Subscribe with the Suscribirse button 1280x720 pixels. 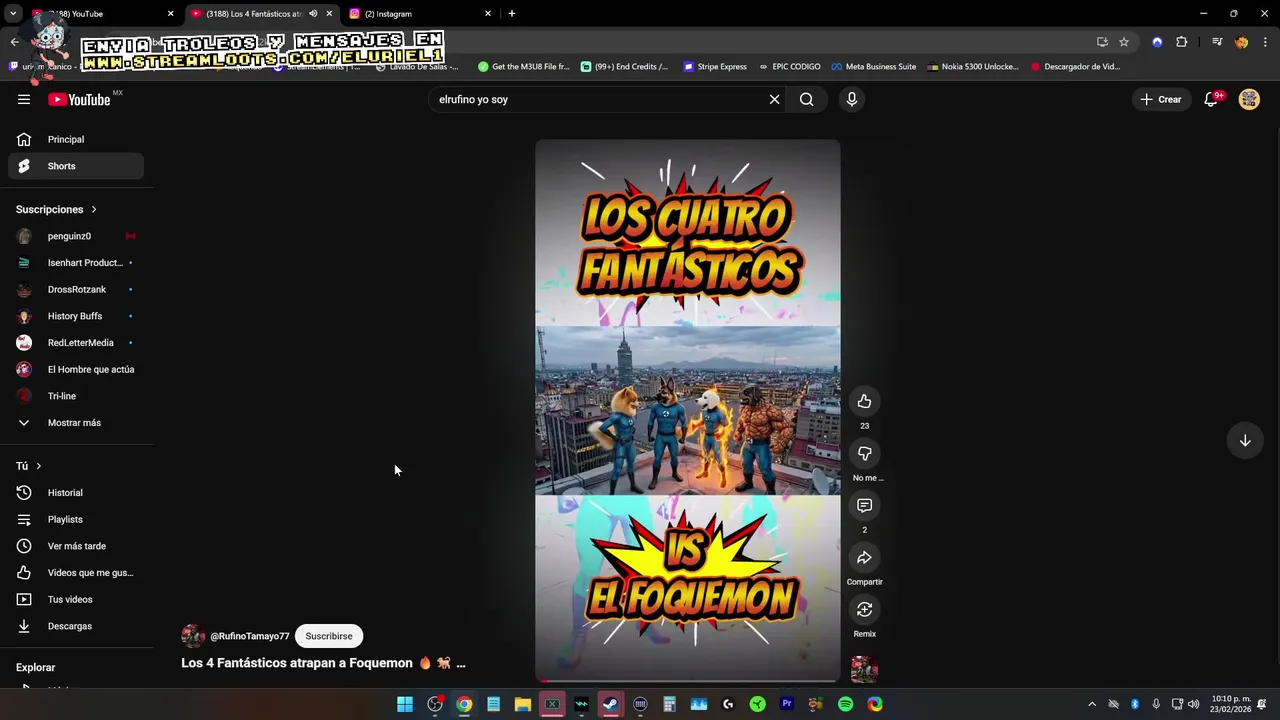tap(329, 636)
